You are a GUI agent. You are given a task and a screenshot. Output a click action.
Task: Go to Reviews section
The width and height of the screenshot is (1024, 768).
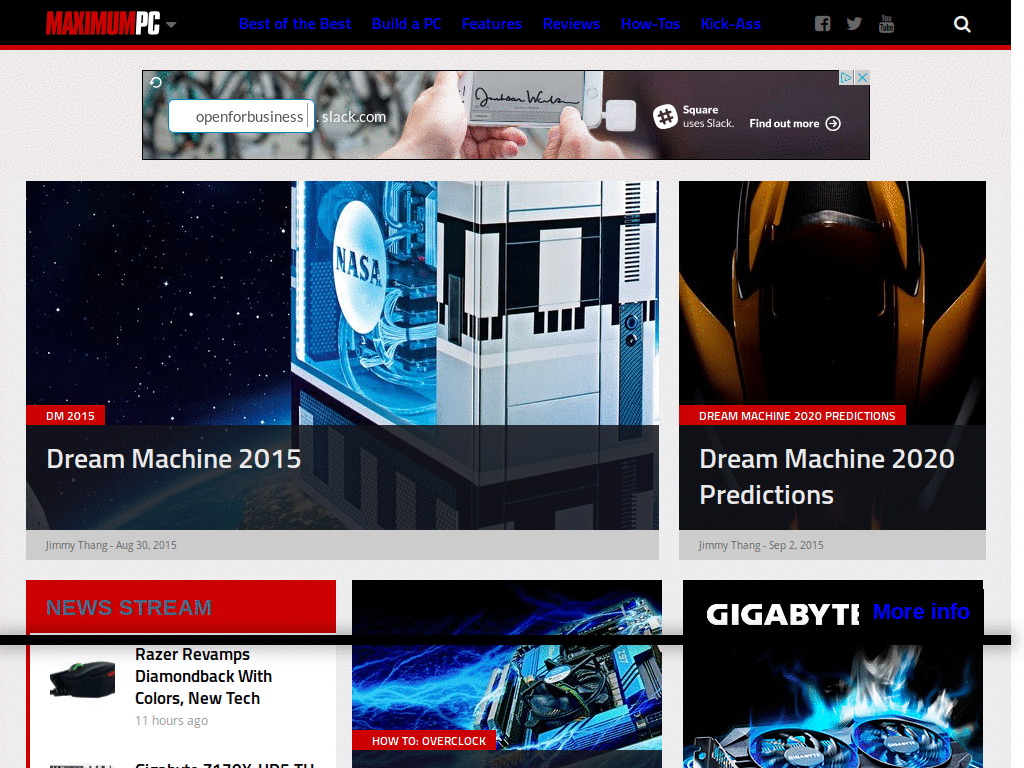click(571, 24)
